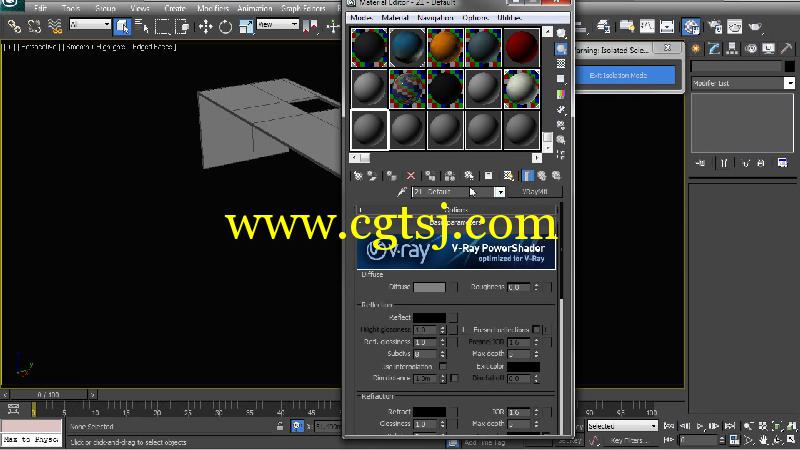
Task: Open Render Setup icon
Action: pos(715,26)
